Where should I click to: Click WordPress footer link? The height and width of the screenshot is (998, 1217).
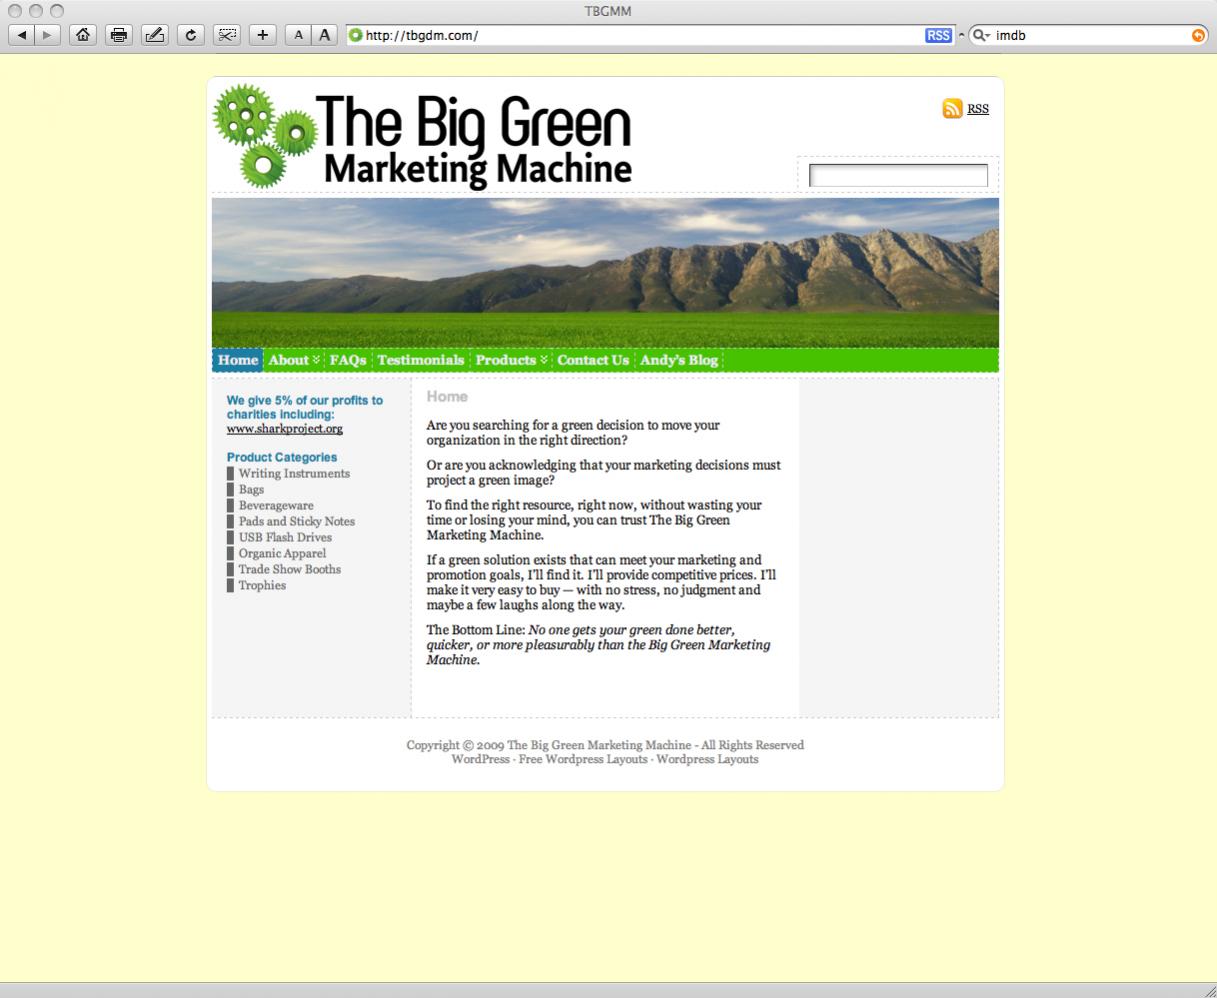480,759
